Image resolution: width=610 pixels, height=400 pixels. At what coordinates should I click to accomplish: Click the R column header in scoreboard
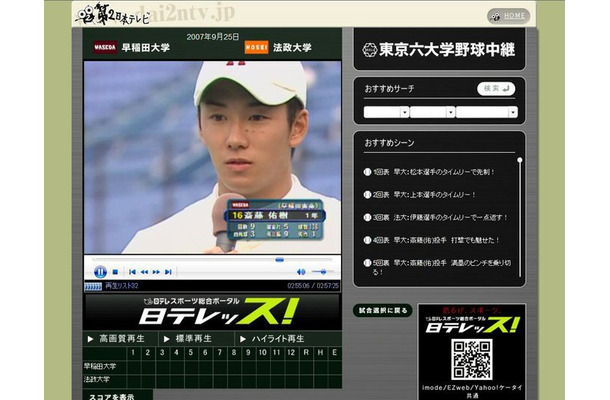tap(306, 353)
